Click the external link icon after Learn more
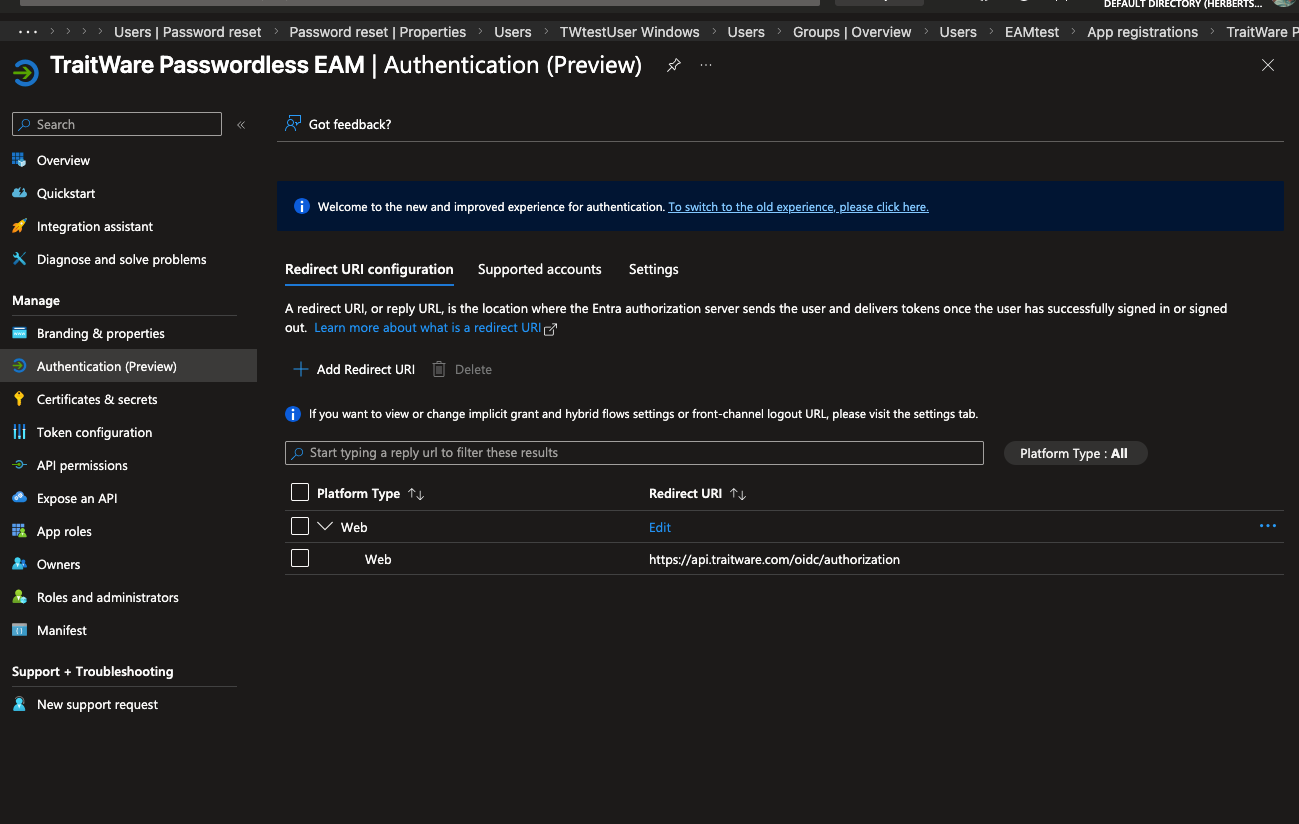The image size is (1299, 824). (x=550, y=328)
